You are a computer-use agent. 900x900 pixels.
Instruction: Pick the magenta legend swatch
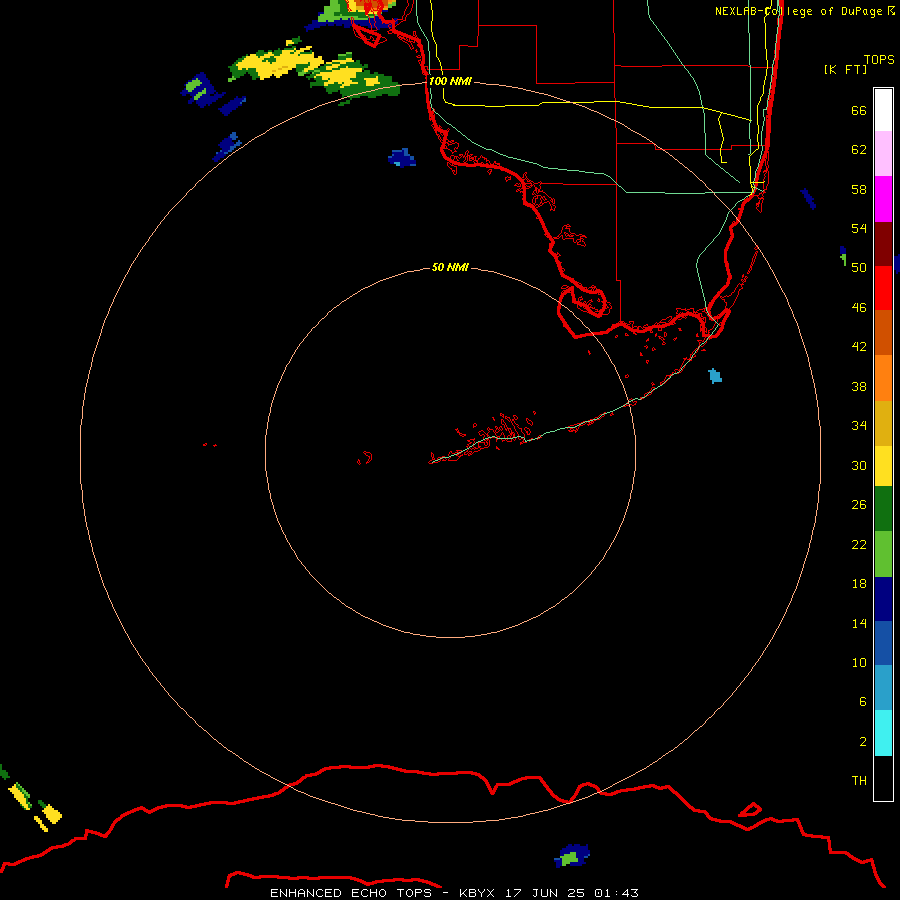tap(883, 199)
